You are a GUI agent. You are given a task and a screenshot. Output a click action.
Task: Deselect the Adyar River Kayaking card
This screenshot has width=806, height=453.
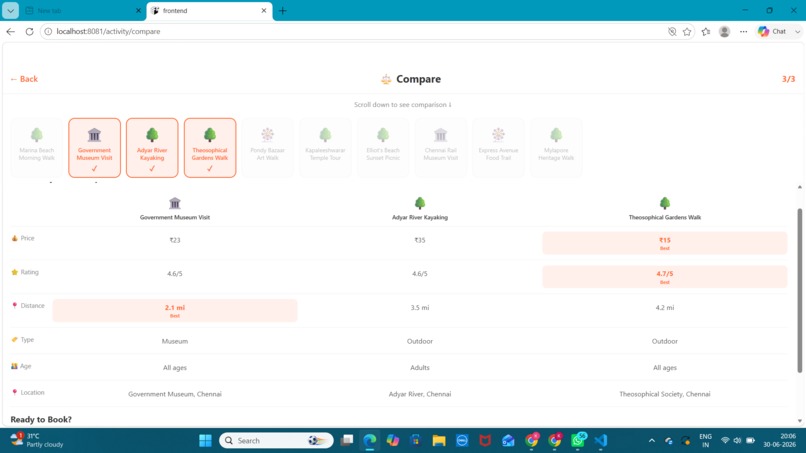click(x=152, y=148)
